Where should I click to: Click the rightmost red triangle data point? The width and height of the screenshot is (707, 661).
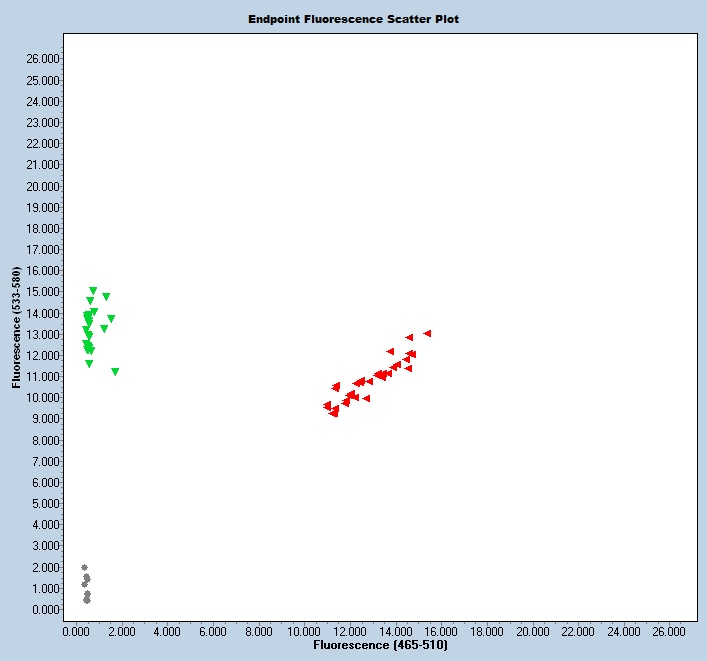(x=427, y=333)
